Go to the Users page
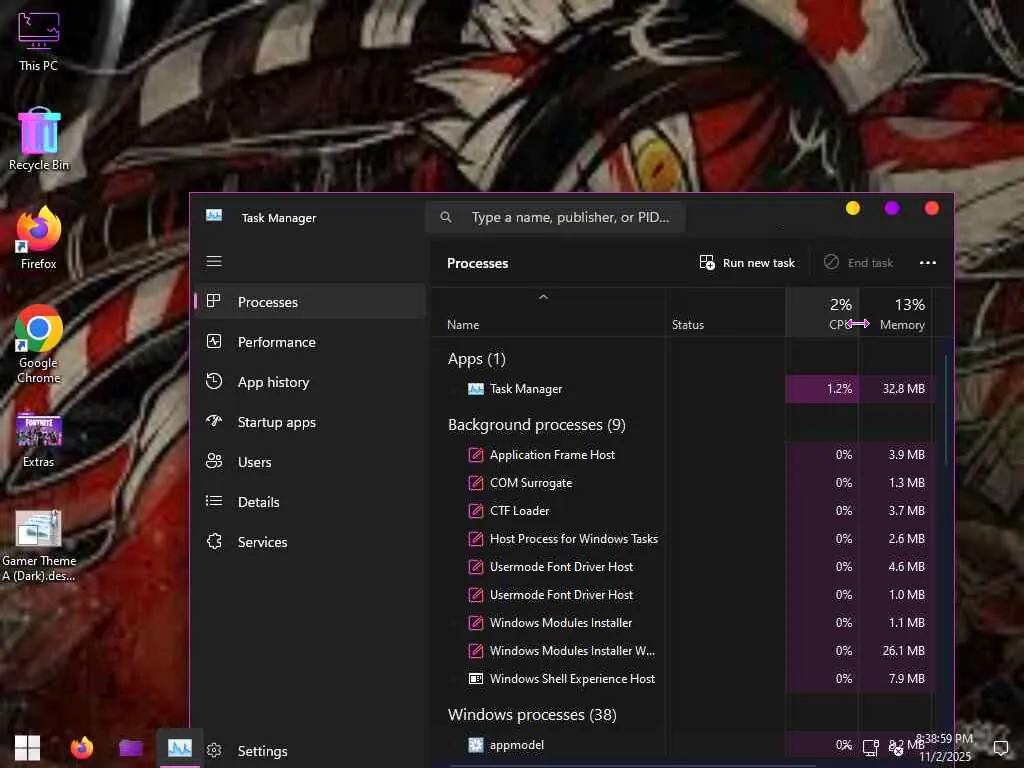The width and height of the screenshot is (1024, 768). point(311,462)
